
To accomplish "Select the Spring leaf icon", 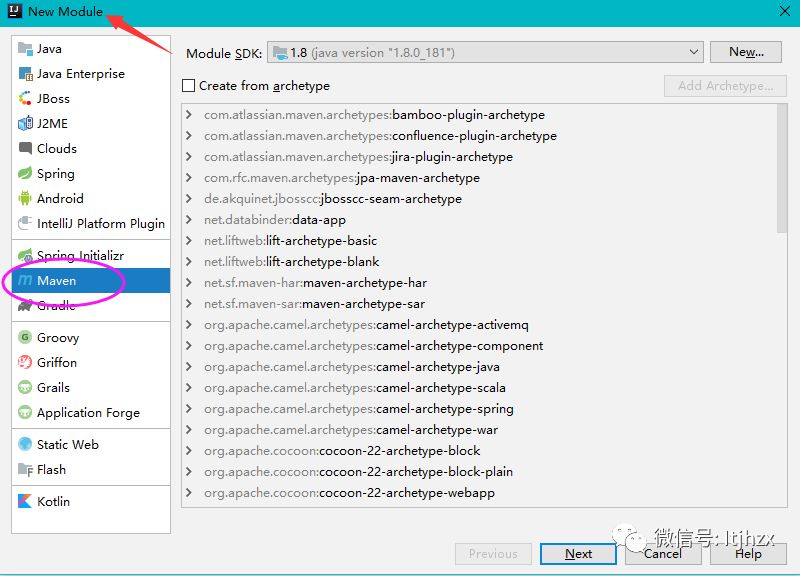I will (25, 173).
